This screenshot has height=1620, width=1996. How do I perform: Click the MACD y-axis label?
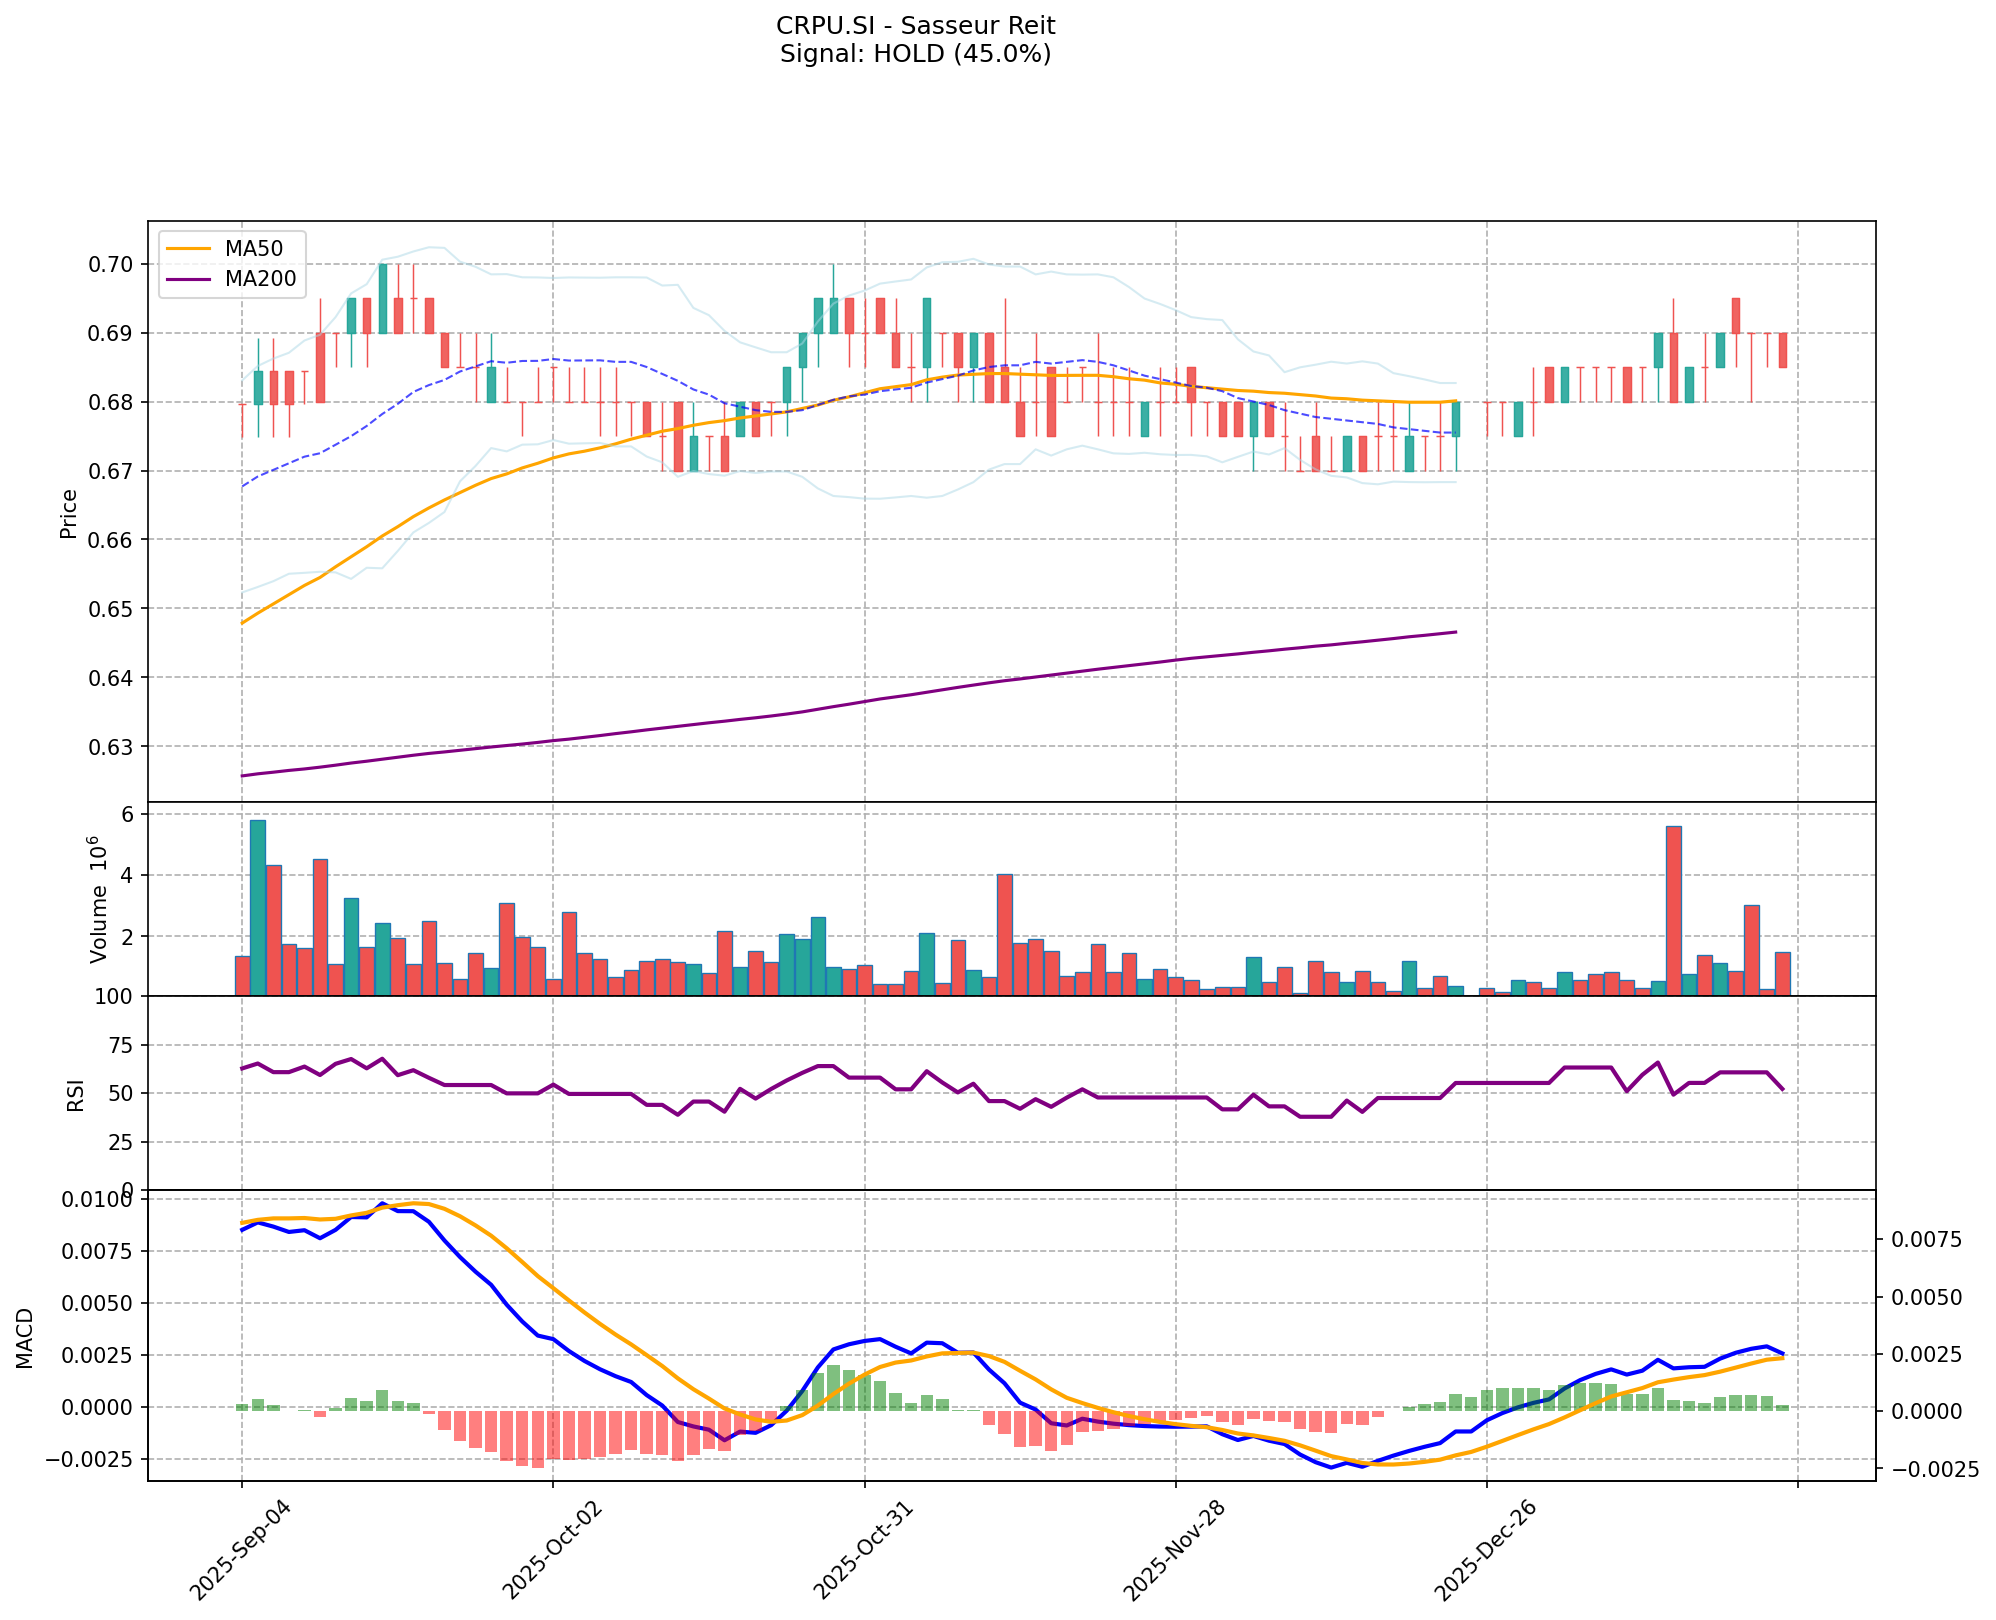(25, 1337)
